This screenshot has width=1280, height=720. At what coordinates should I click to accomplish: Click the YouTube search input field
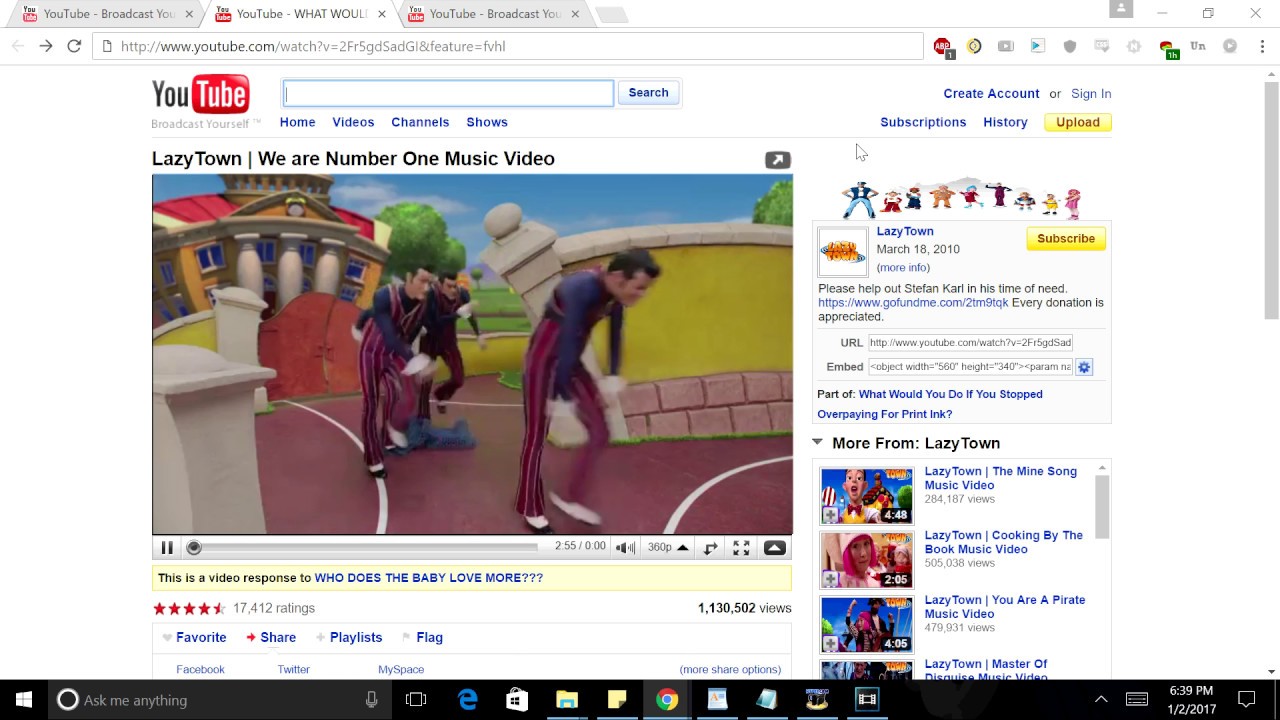tap(448, 93)
